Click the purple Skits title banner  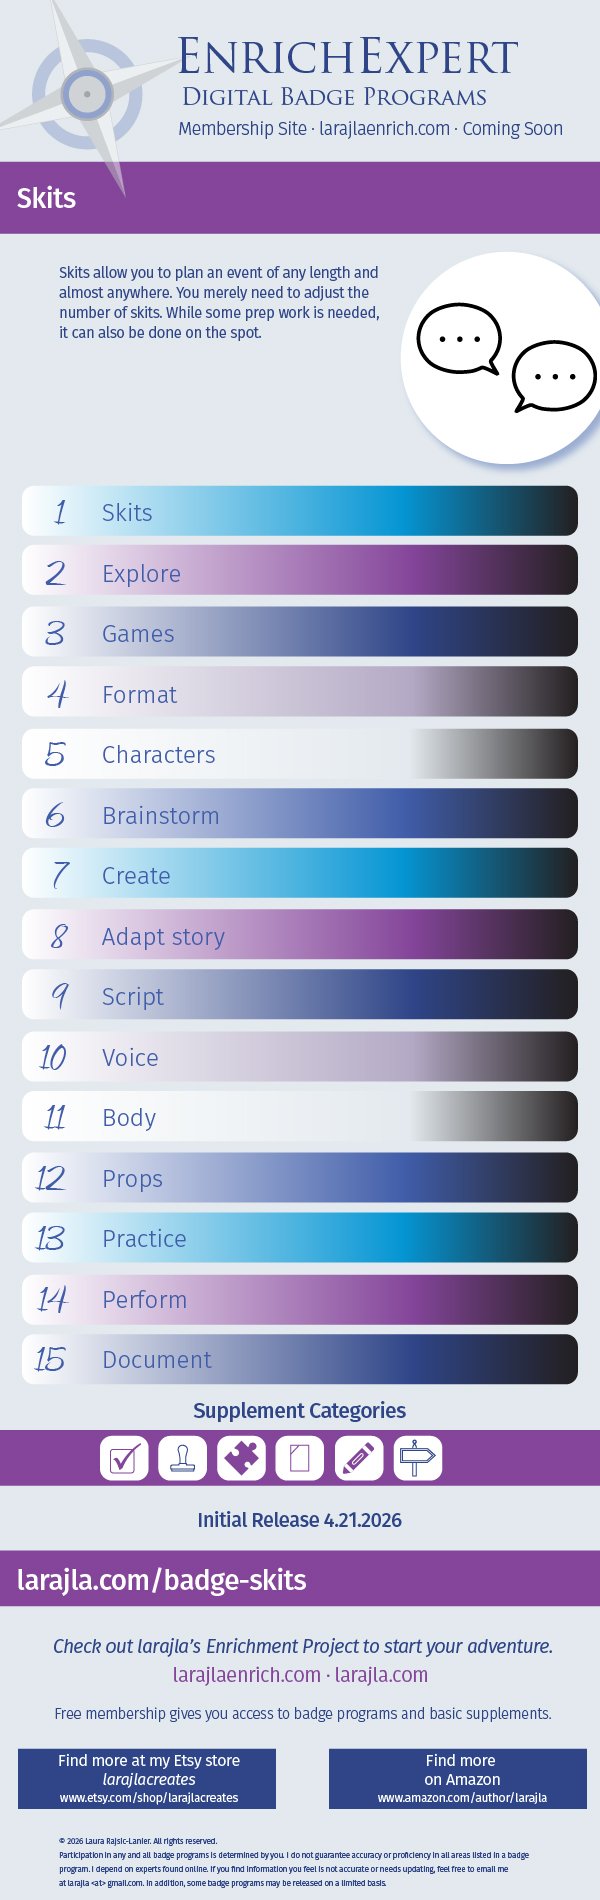(300, 198)
